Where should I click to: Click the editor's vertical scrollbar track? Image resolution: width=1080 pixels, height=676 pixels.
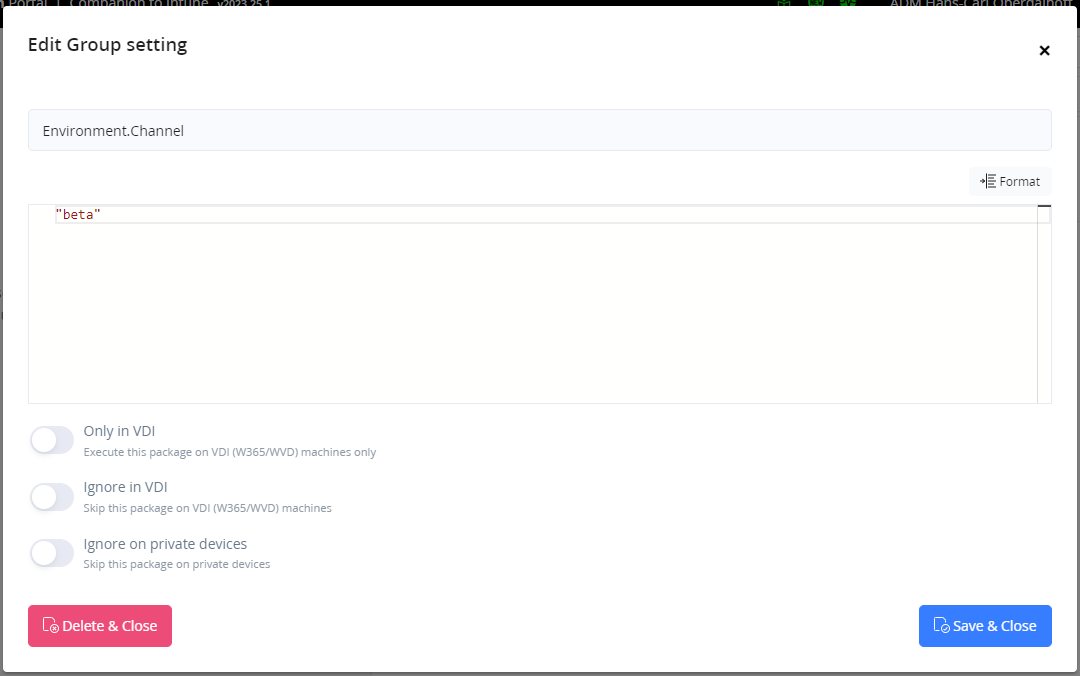pos(1044,310)
